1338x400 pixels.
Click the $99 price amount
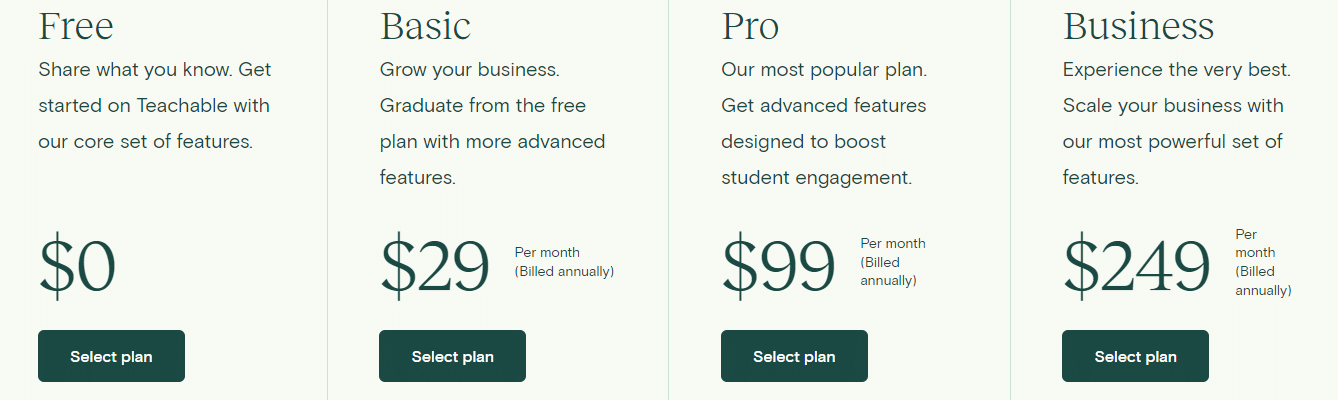[x=778, y=266]
